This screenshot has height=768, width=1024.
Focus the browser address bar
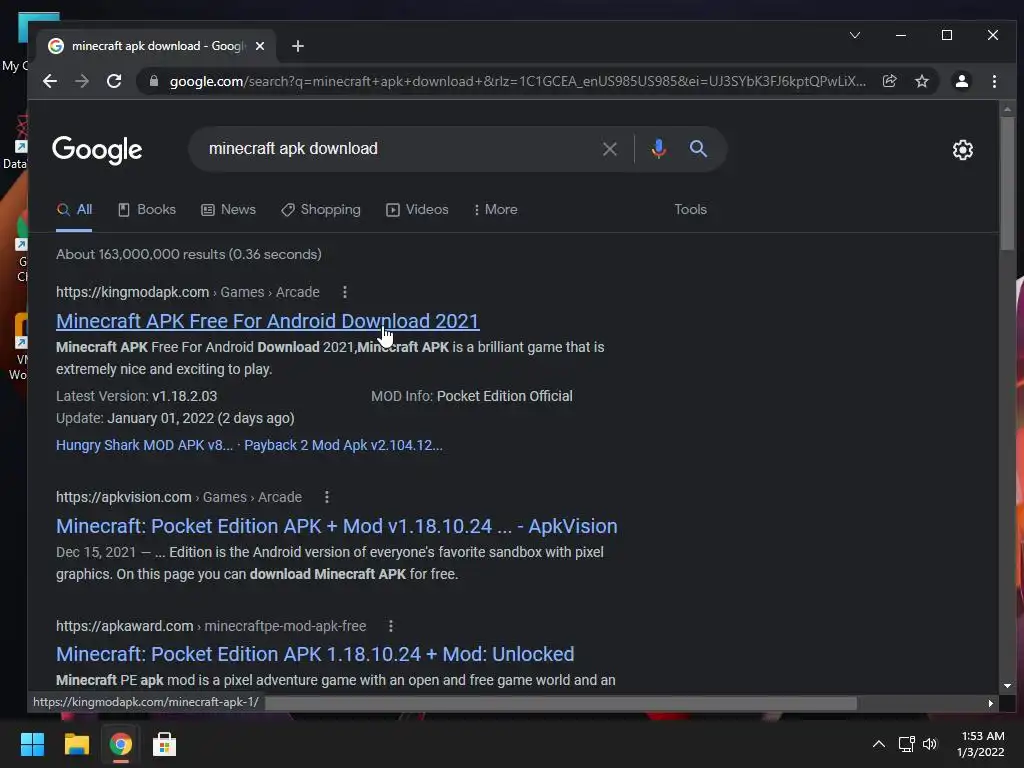[x=516, y=81]
